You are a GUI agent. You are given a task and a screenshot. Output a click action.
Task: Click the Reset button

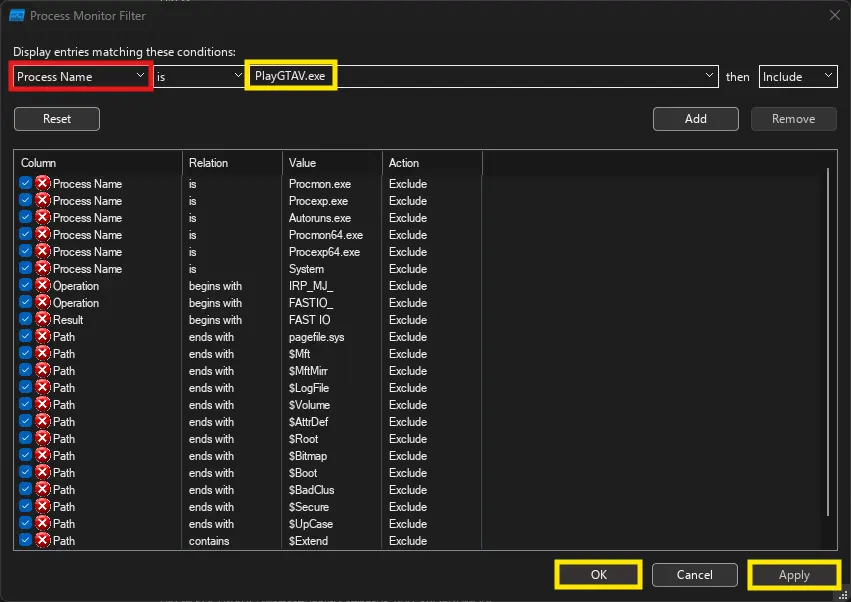[x=57, y=119]
